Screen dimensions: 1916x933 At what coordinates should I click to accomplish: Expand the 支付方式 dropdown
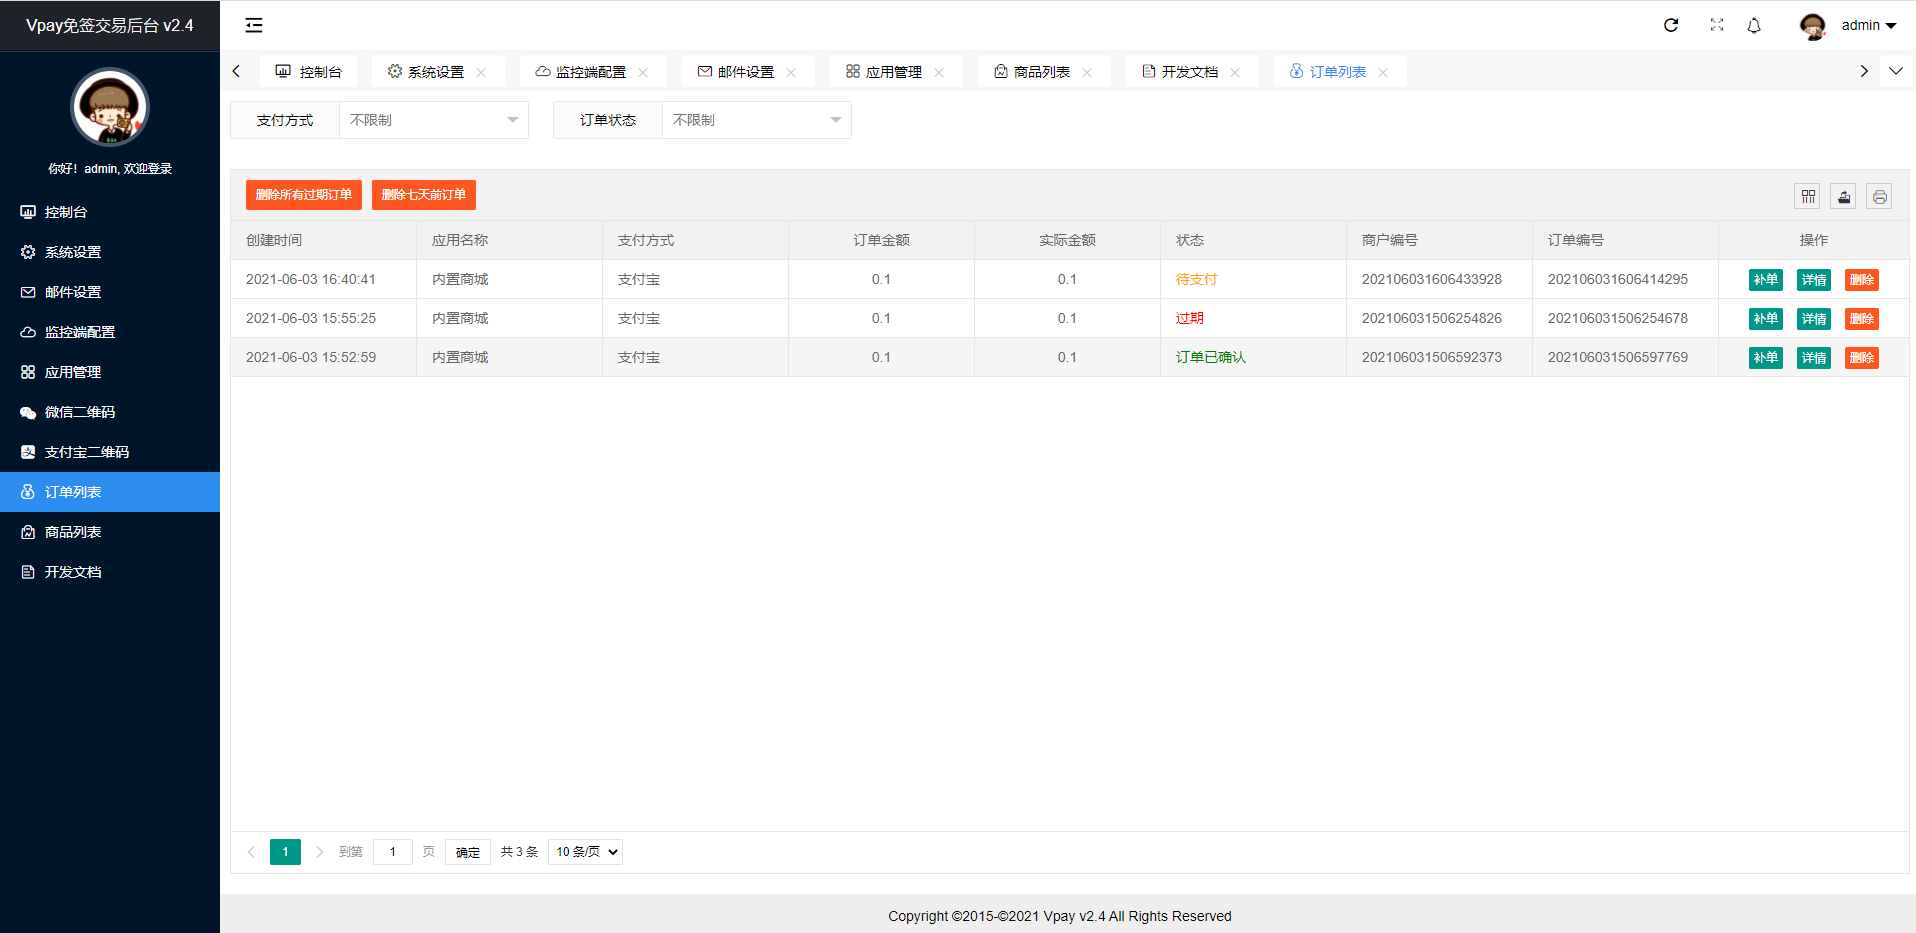pos(433,120)
